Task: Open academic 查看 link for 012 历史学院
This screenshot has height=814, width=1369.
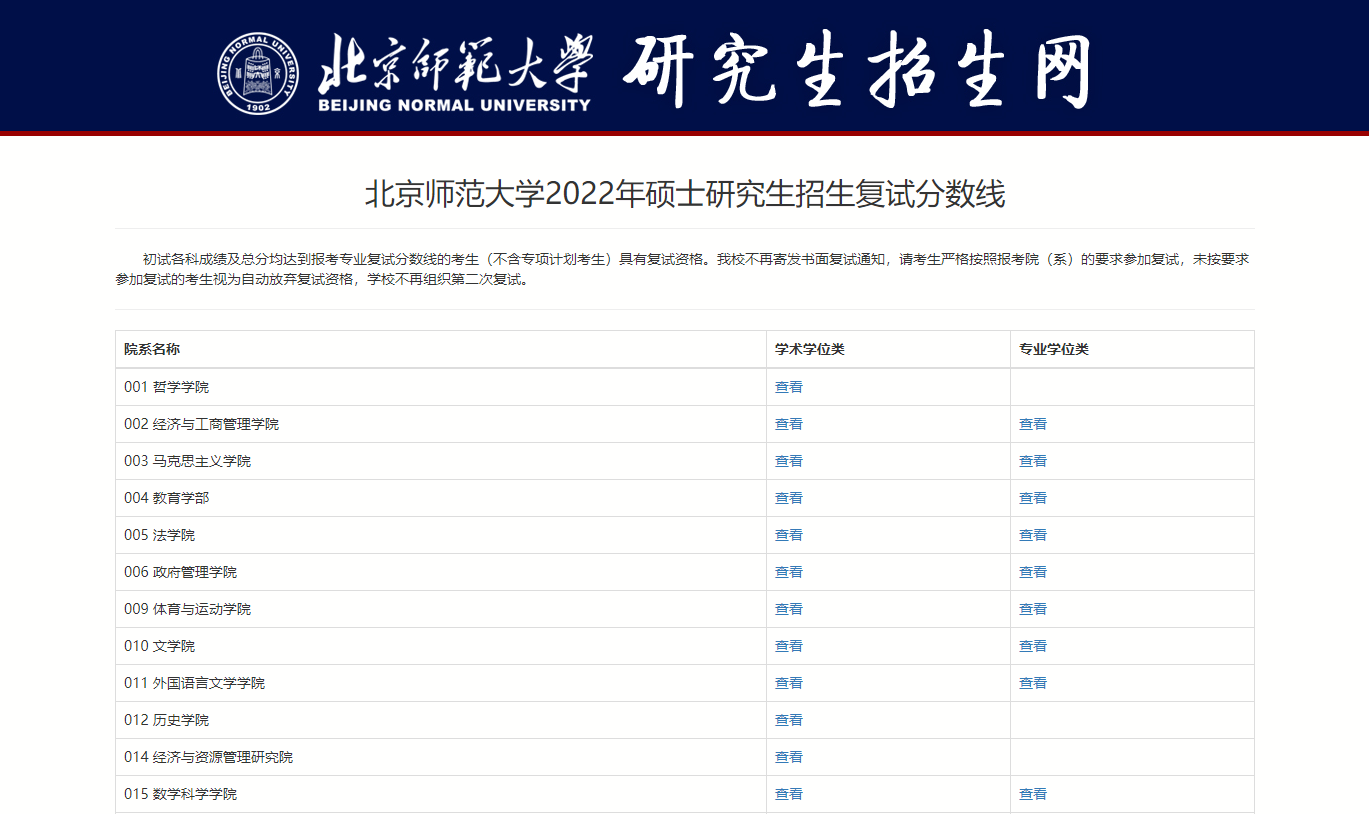Action: pos(789,720)
